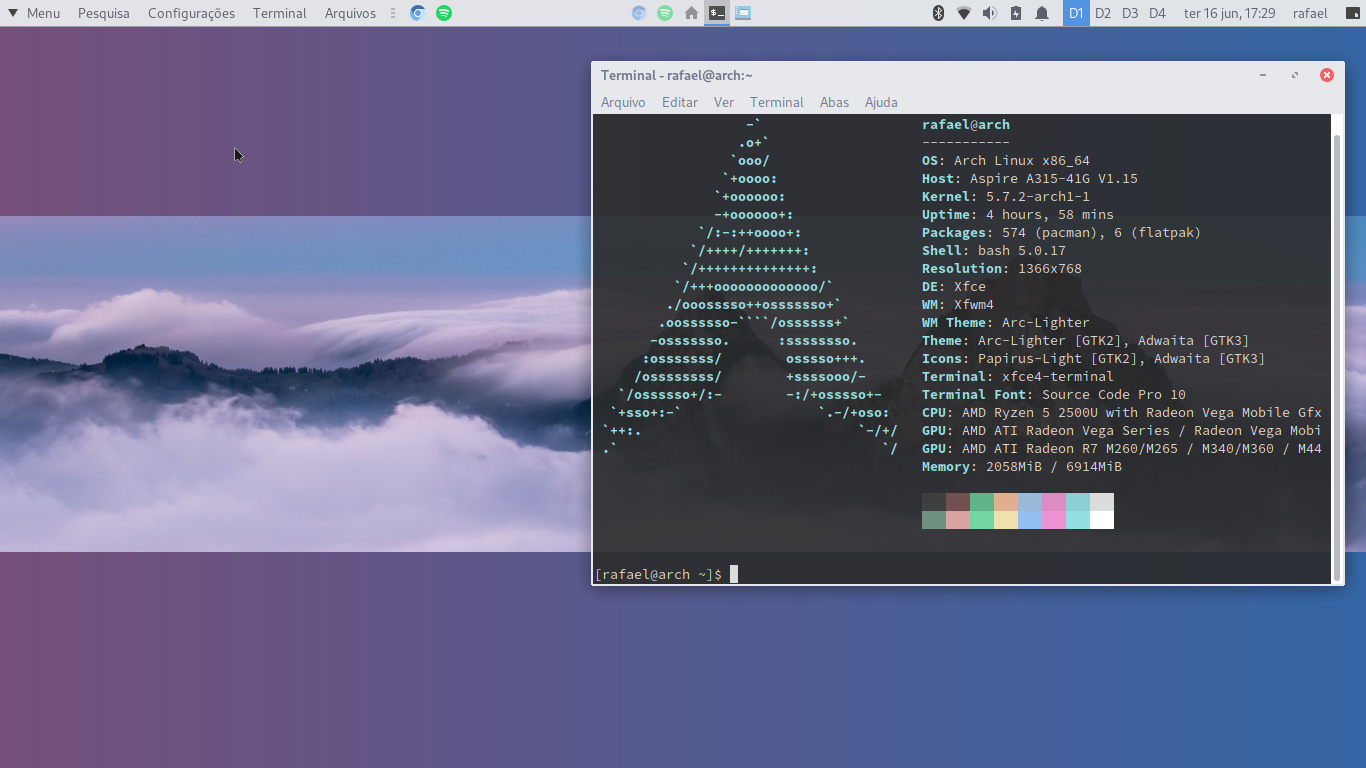Click Configurações in the top panel

coord(191,13)
